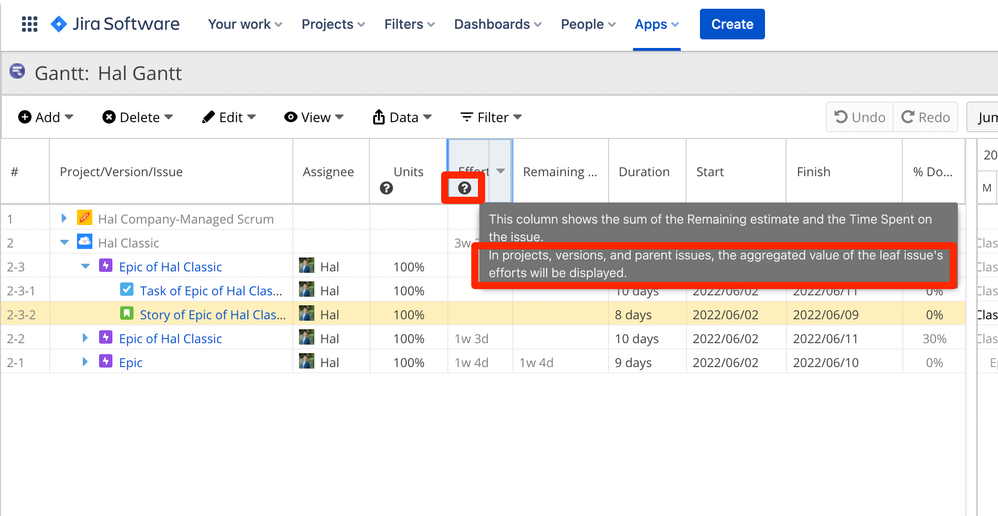Viewport: 998px width, 516px height.
Task: Select the 8 days duration cell
Action: (647, 314)
